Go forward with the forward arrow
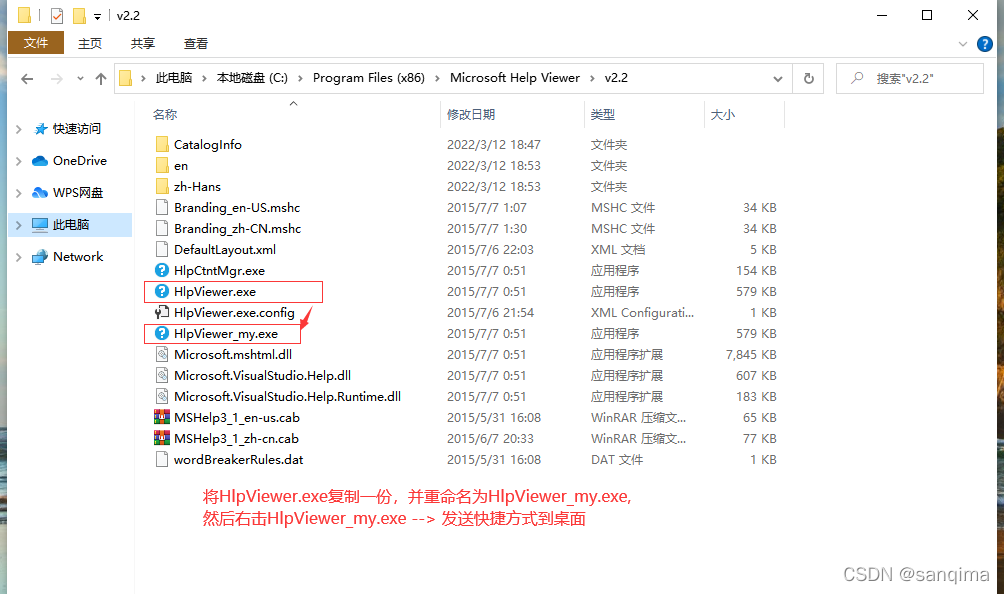The height and width of the screenshot is (594, 1004). (x=57, y=79)
